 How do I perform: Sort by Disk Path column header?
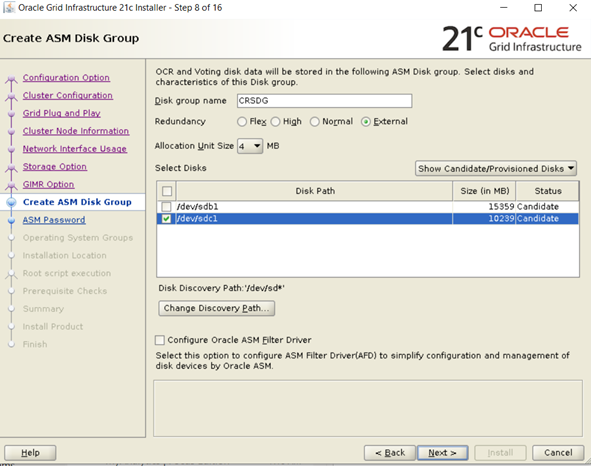point(315,191)
